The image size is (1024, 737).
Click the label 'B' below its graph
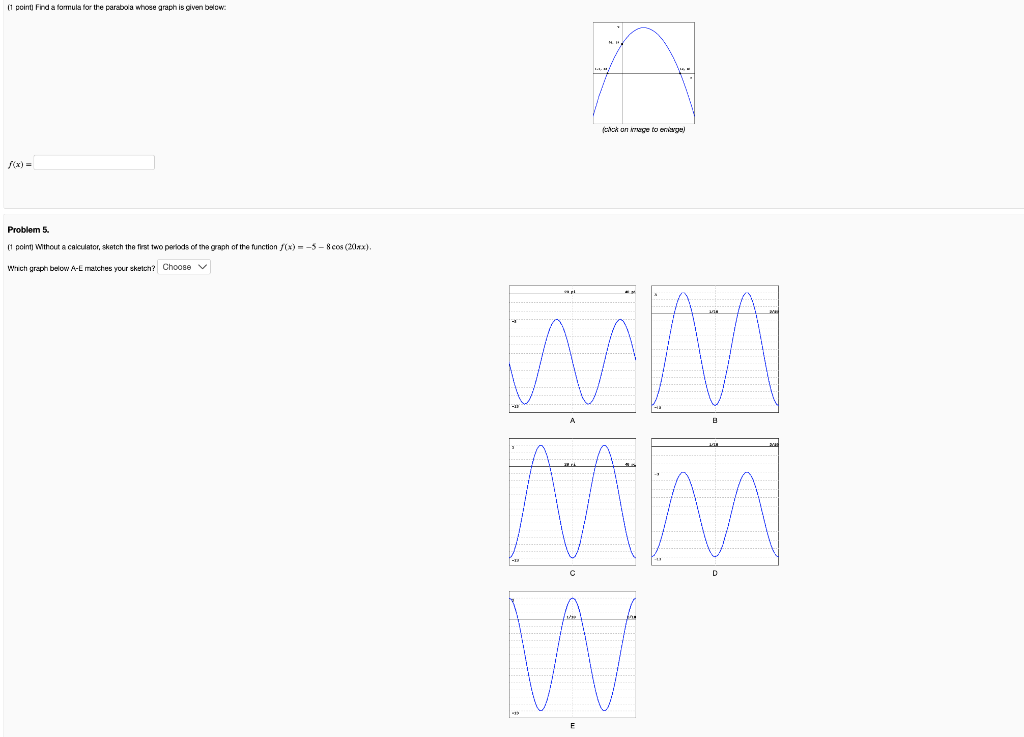point(714,420)
